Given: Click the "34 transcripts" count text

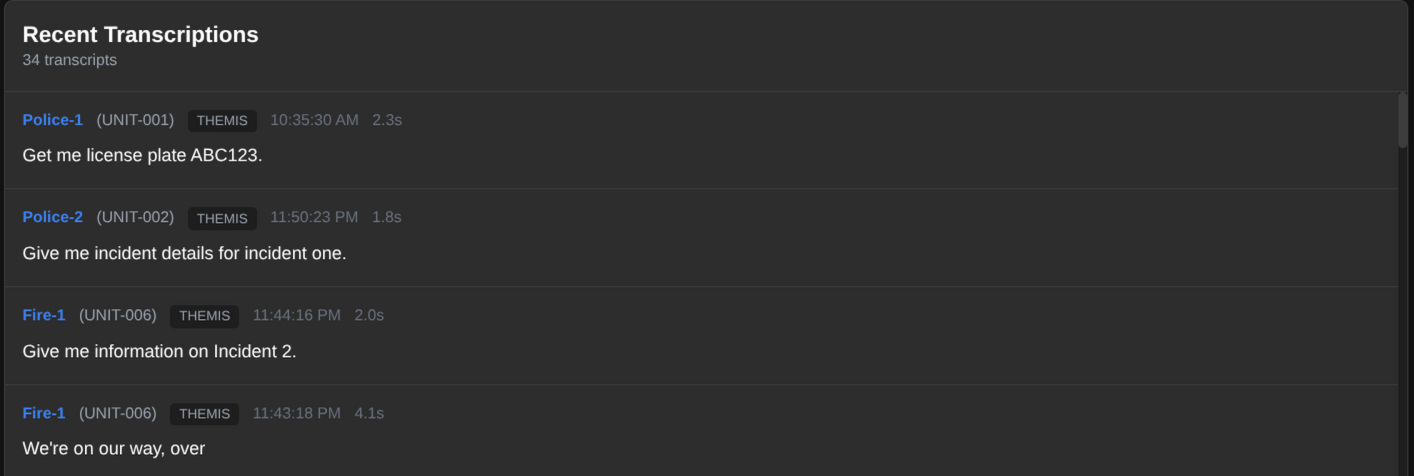Looking at the screenshot, I should (69, 60).
